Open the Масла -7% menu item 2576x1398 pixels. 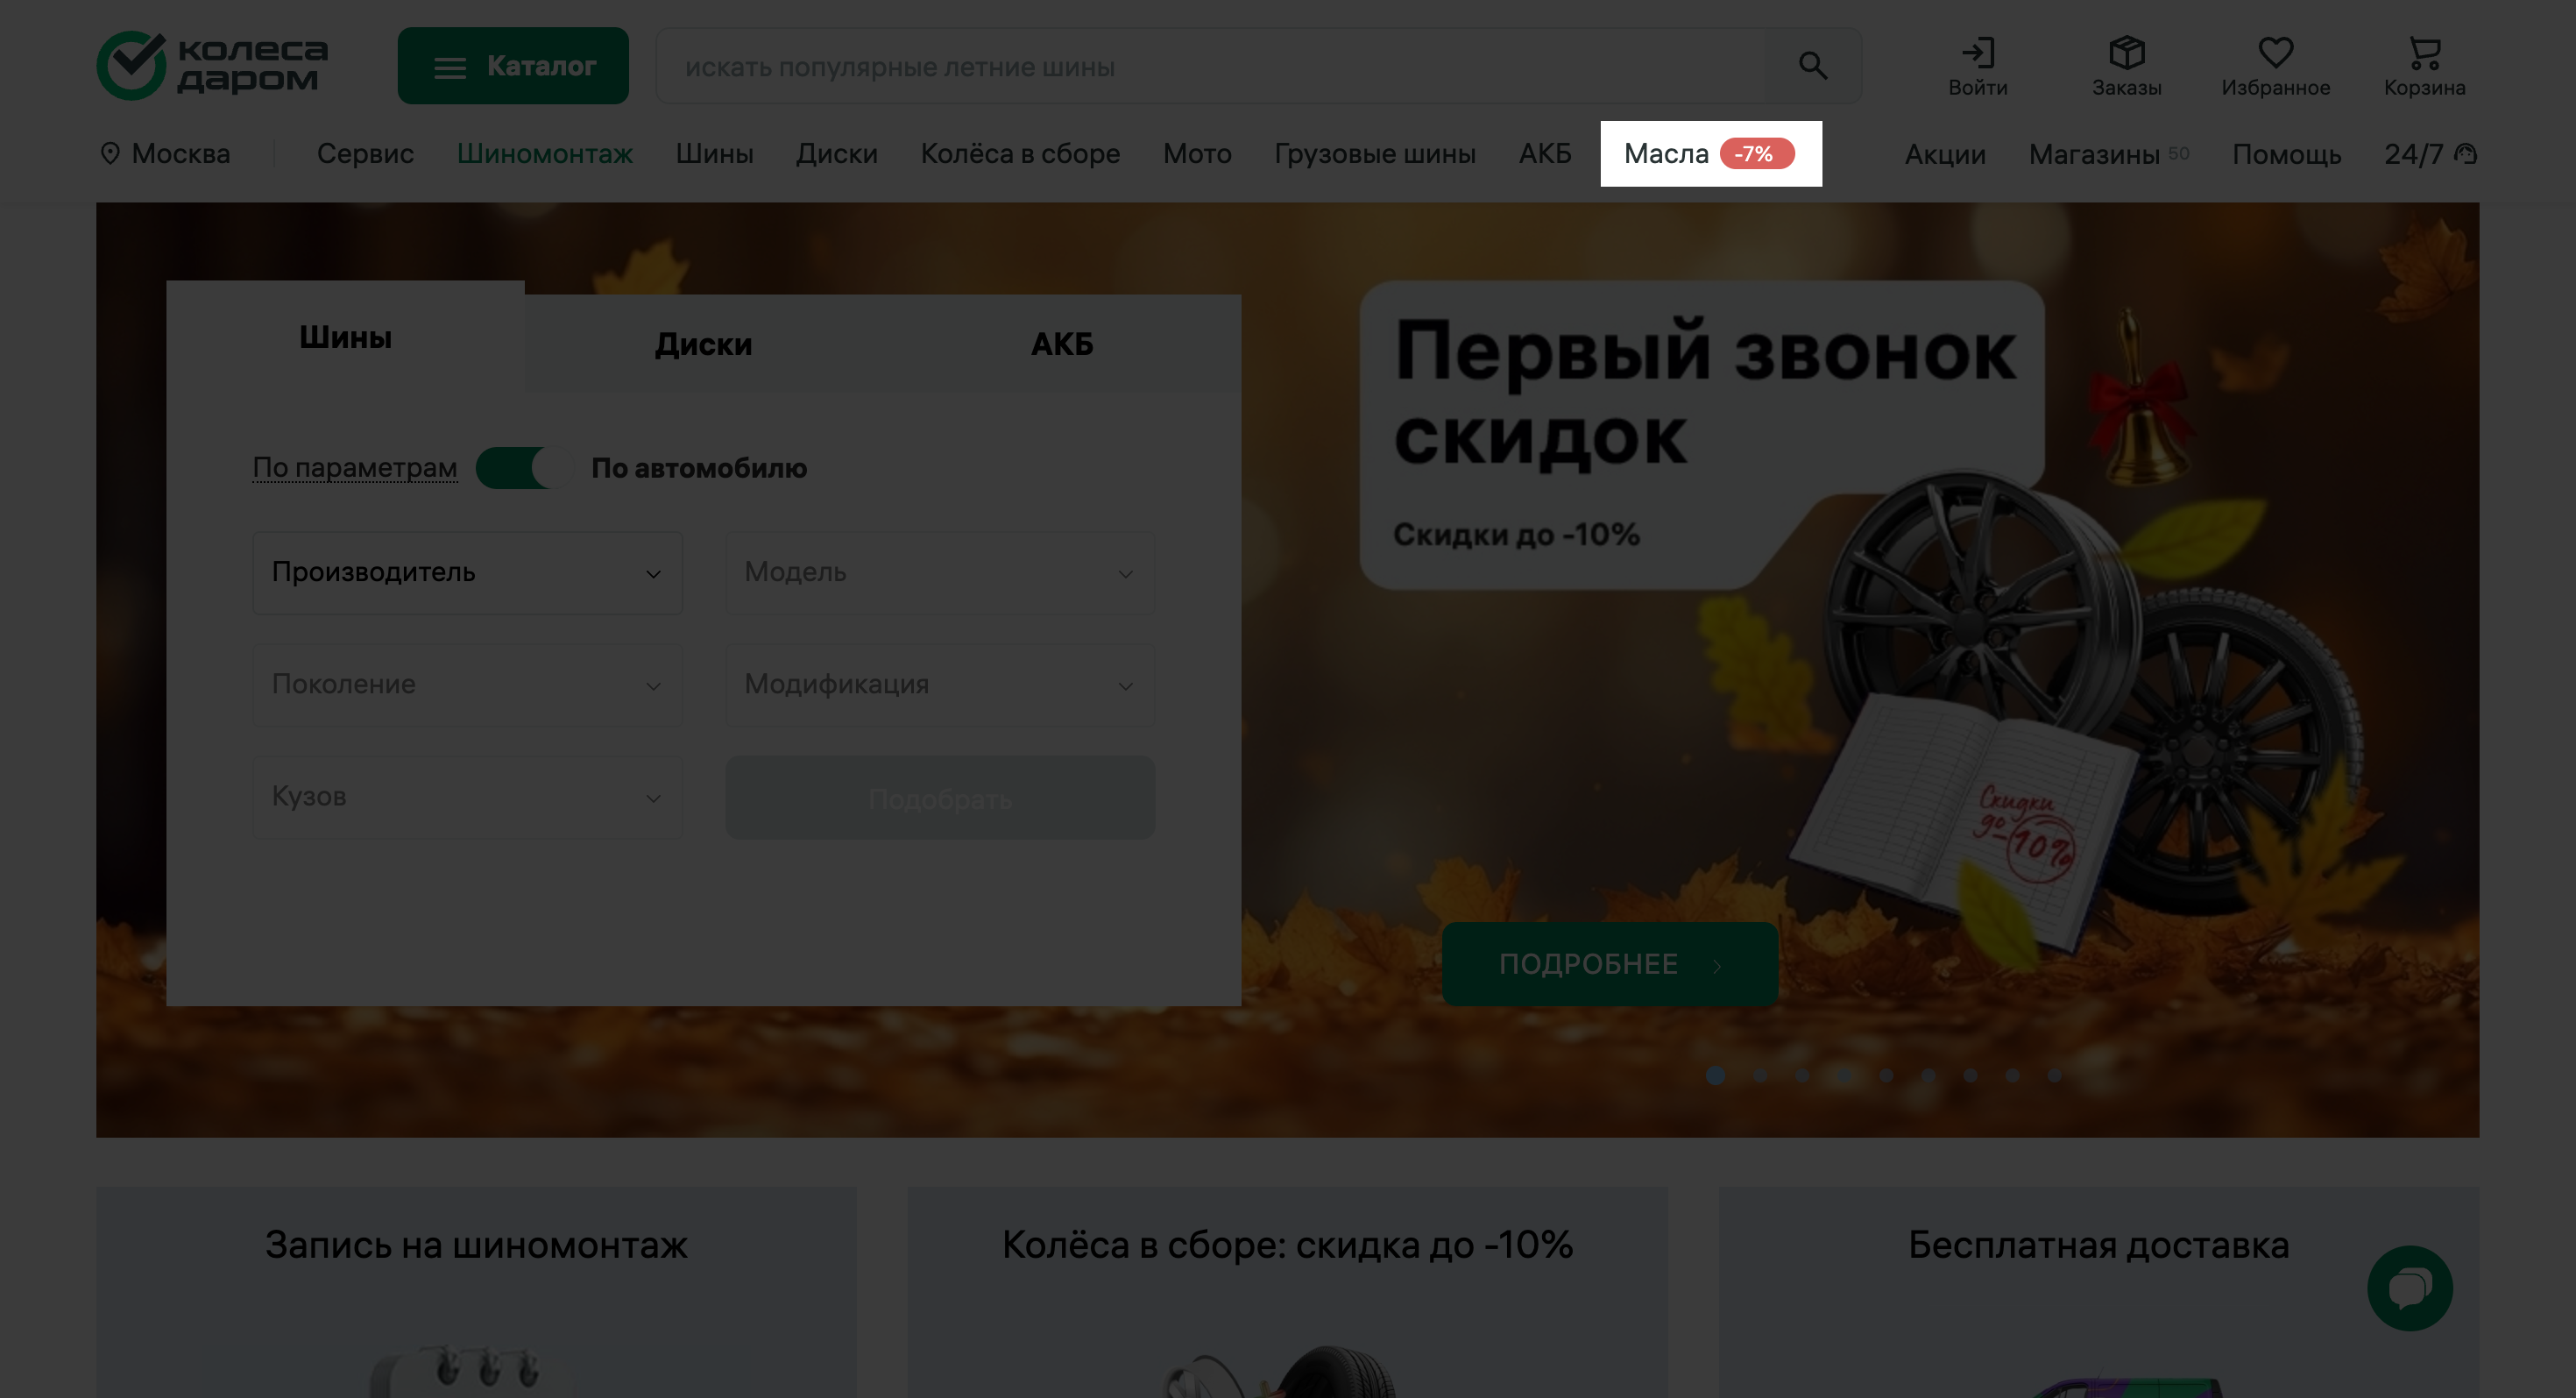pyautogui.click(x=1710, y=154)
